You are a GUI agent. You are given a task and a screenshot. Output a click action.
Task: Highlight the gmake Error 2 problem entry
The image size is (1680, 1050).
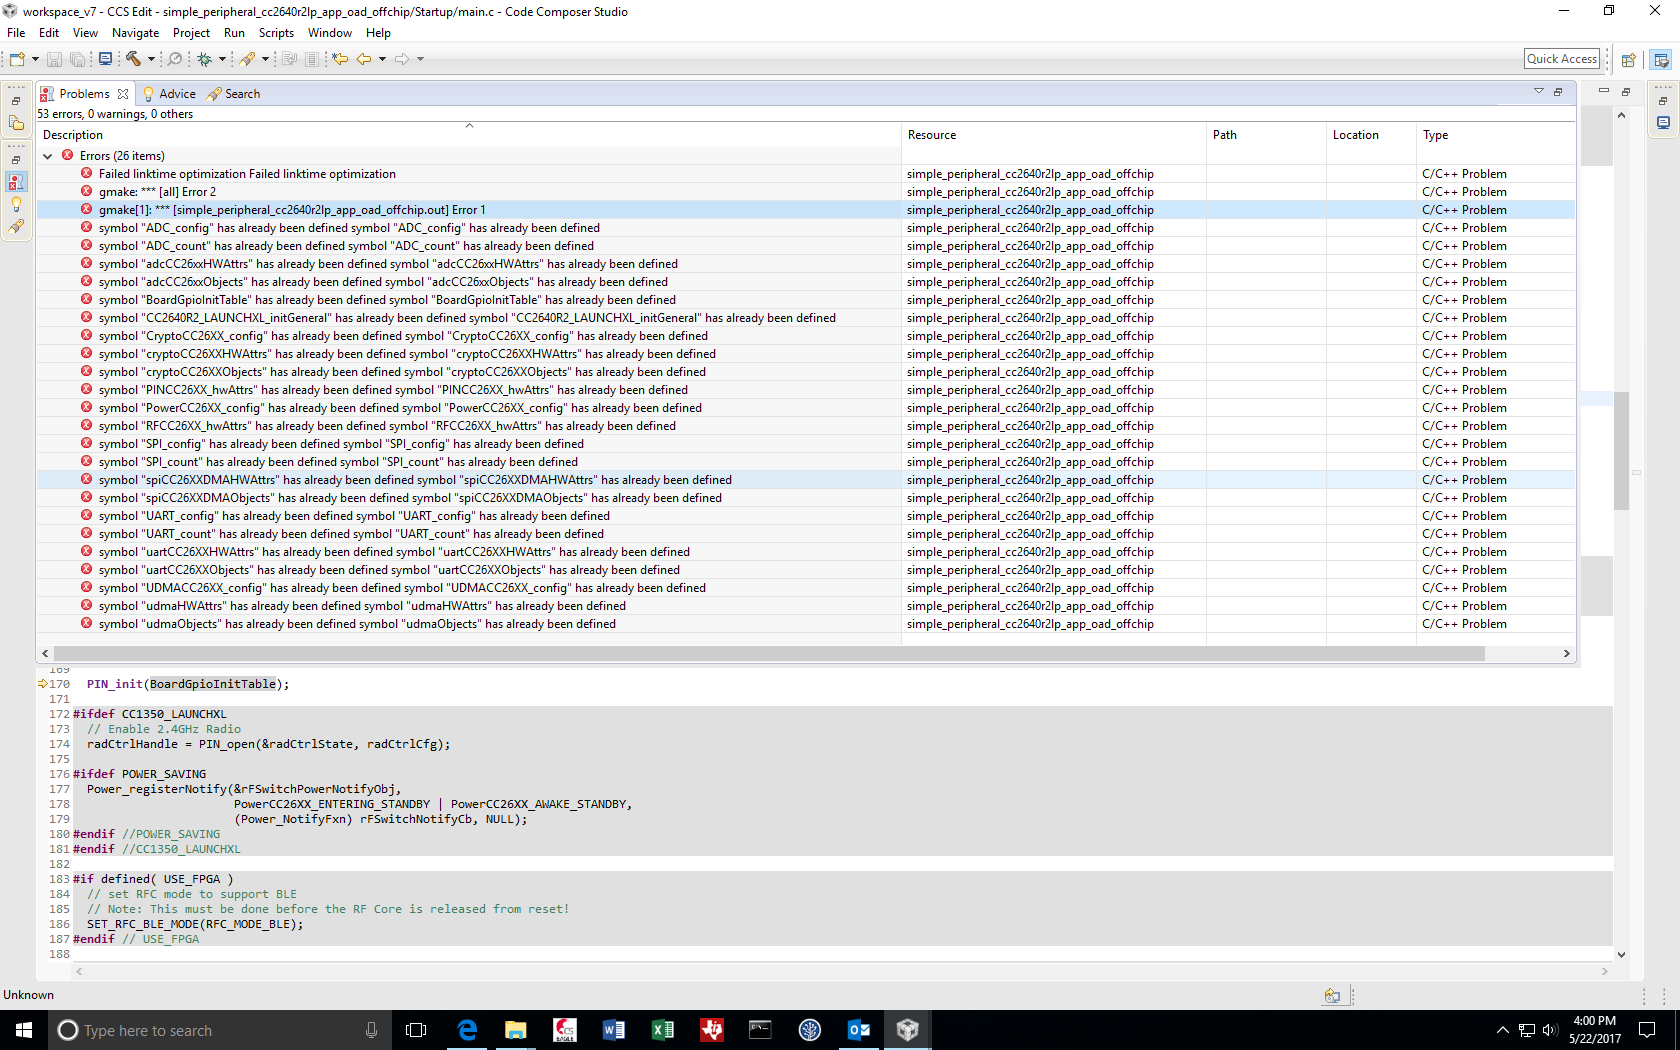coord(157,191)
